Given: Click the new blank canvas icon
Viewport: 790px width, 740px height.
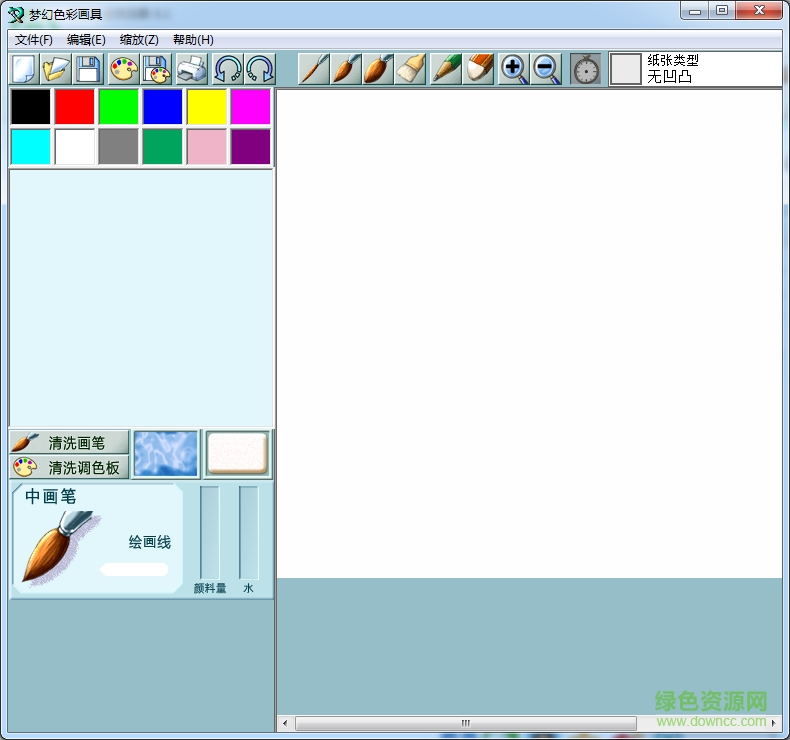Looking at the screenshot, I should 24,69.
